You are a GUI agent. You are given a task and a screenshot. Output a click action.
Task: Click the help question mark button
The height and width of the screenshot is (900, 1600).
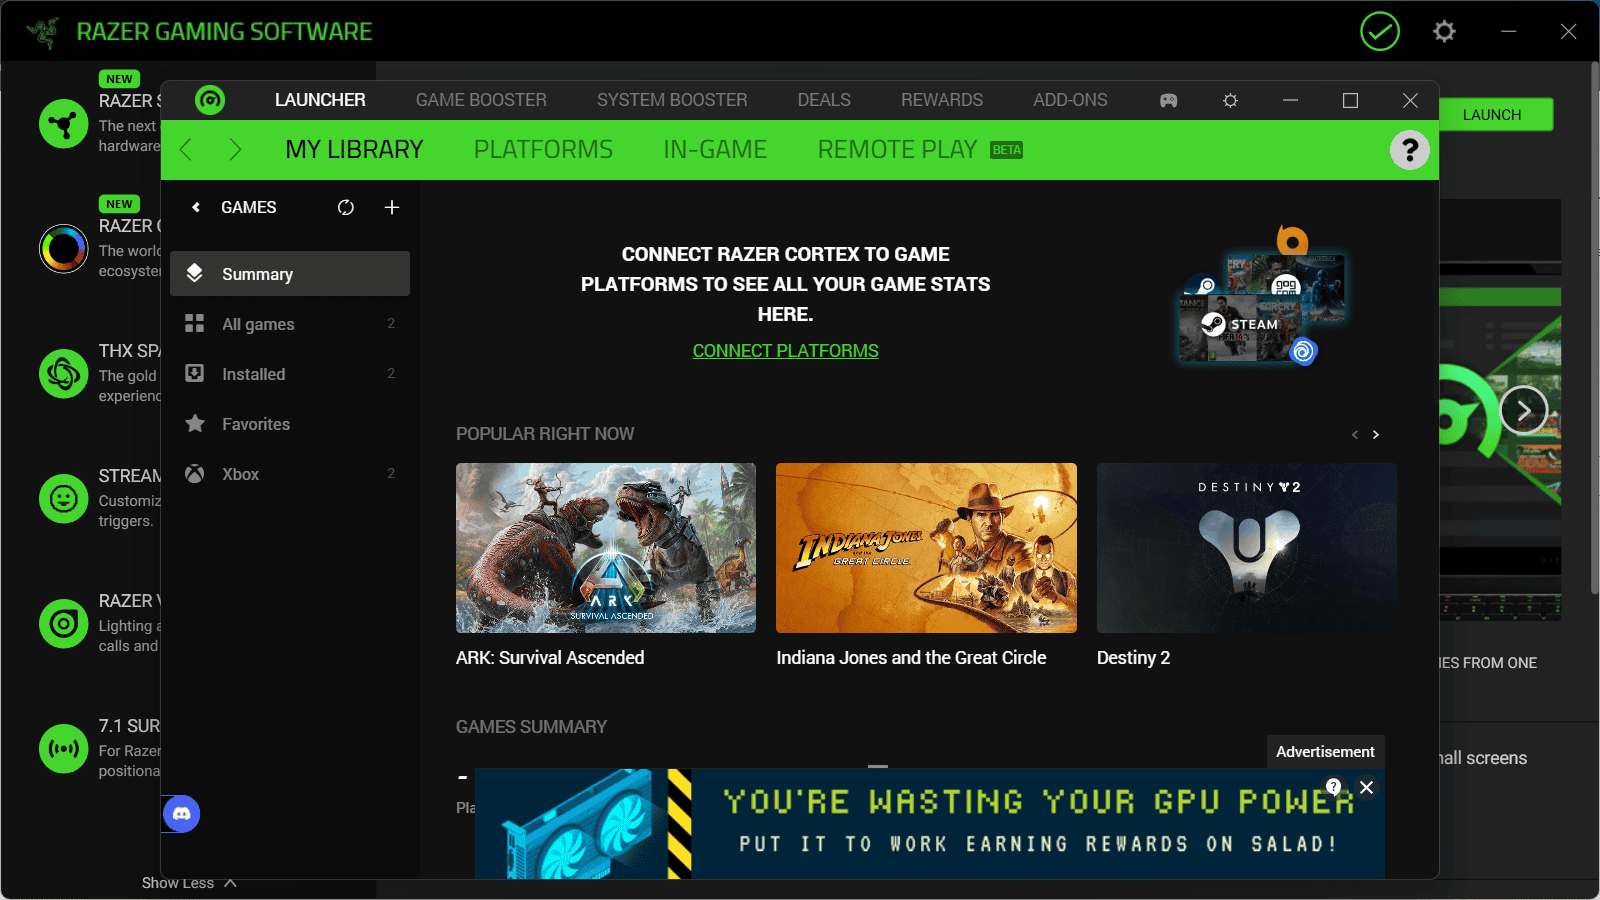pyautogui.click(x=1410, y=150)
